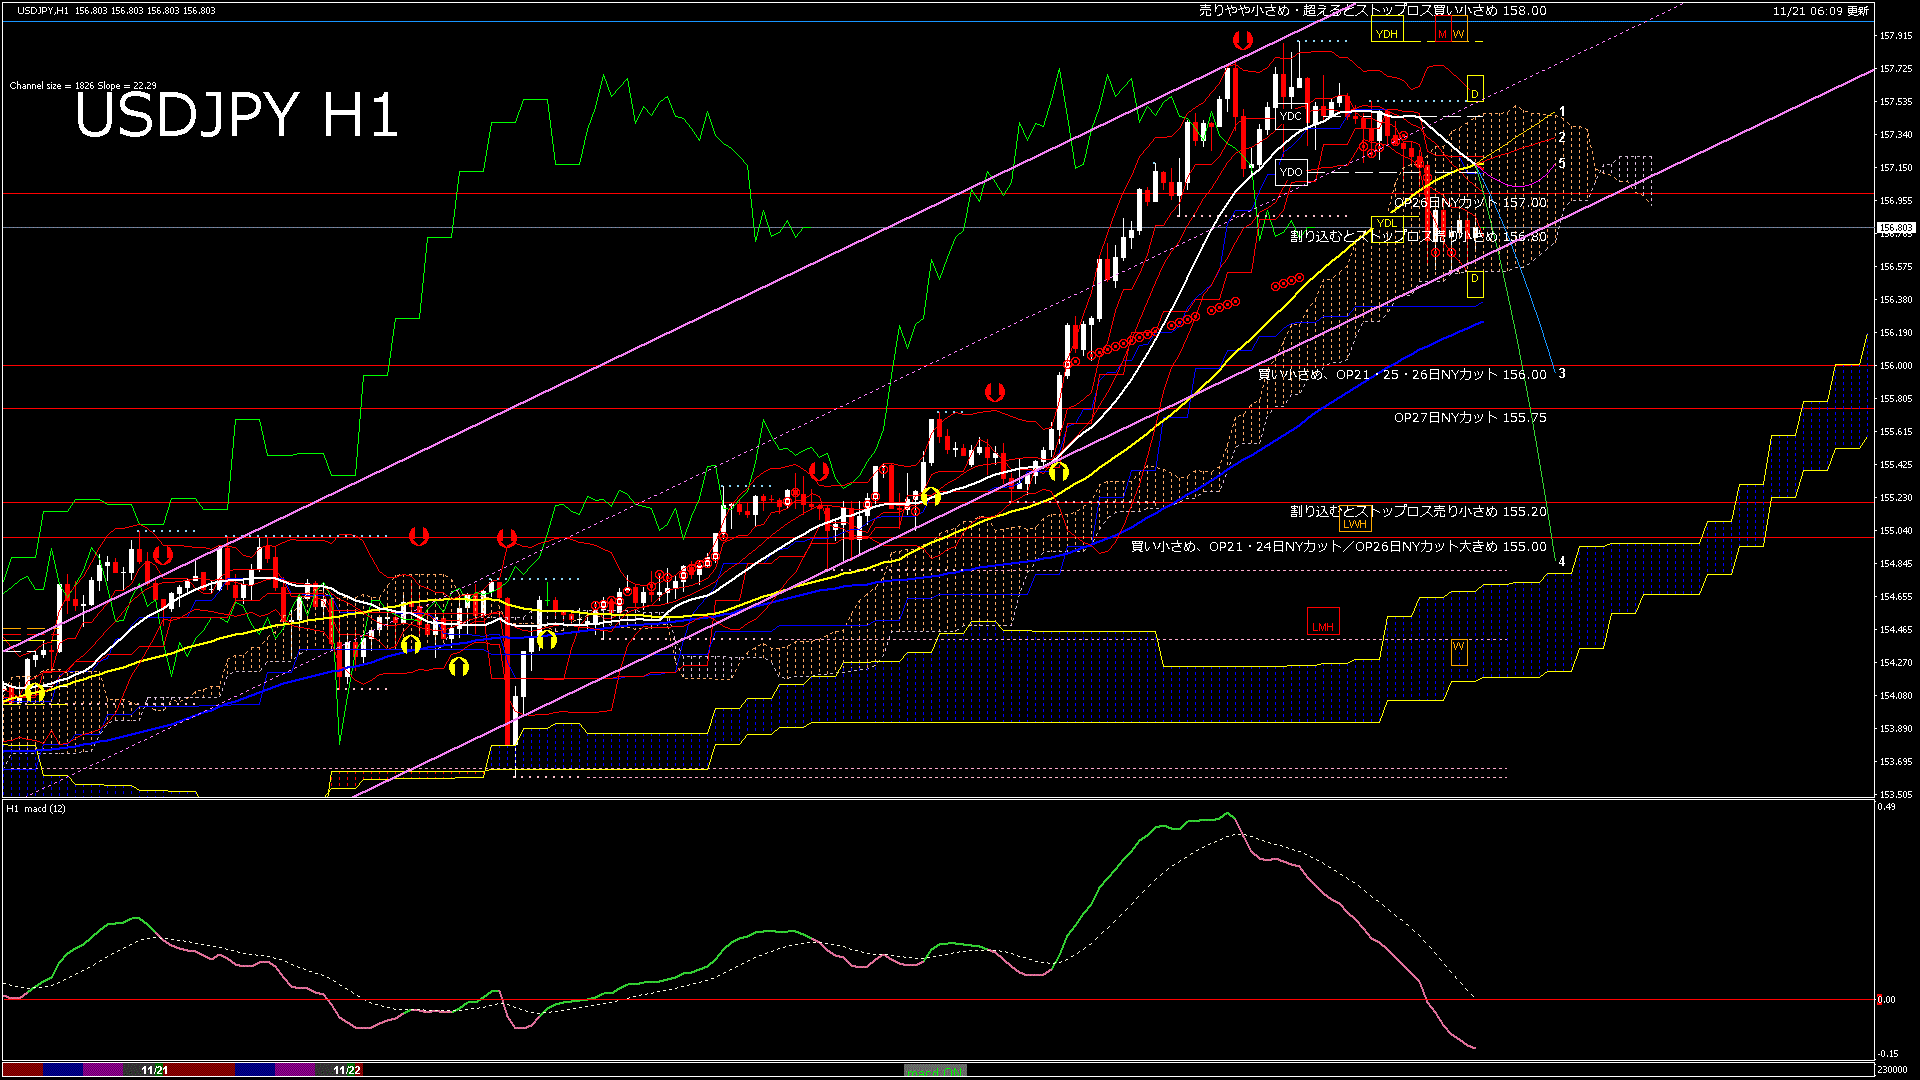Click the '11/21 06:09 更新' update timestamp
This screenshot has width=1920, height=1080.
click(1820, 11)
